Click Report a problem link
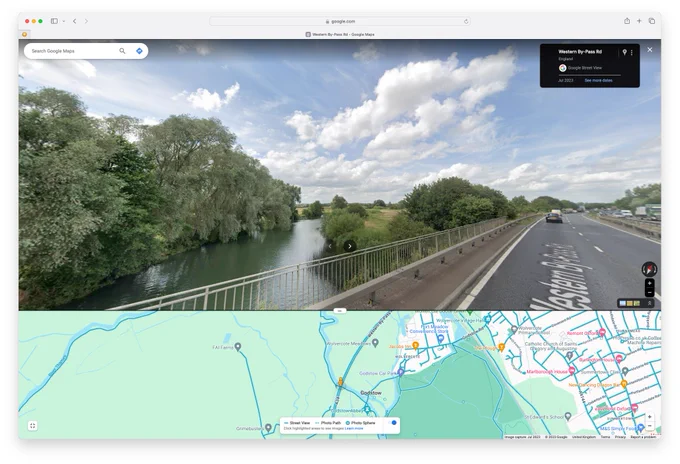The height and width of the screenshot is (464, 680). tap(643, 437)
